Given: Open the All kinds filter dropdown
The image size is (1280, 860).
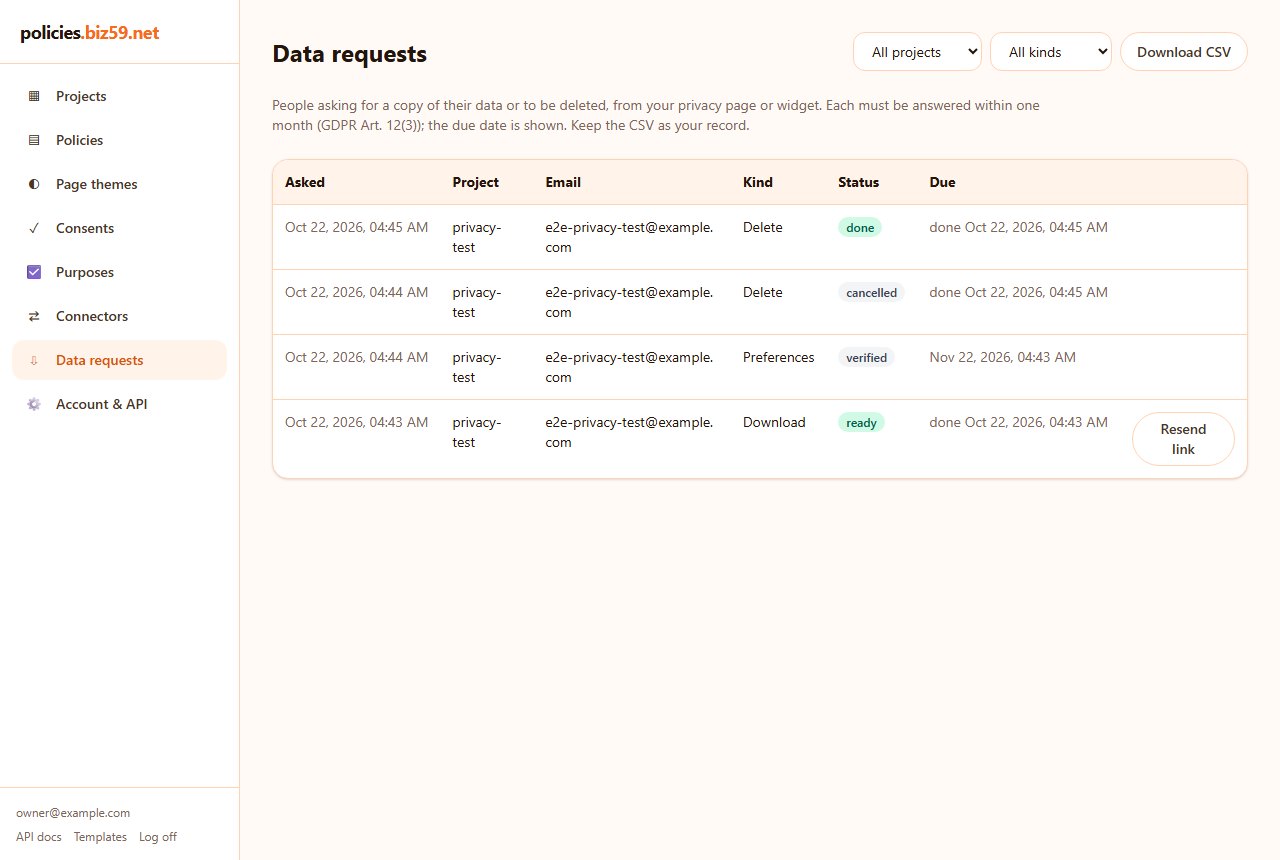Looking at the screenshot, I should click(1051, 52).
